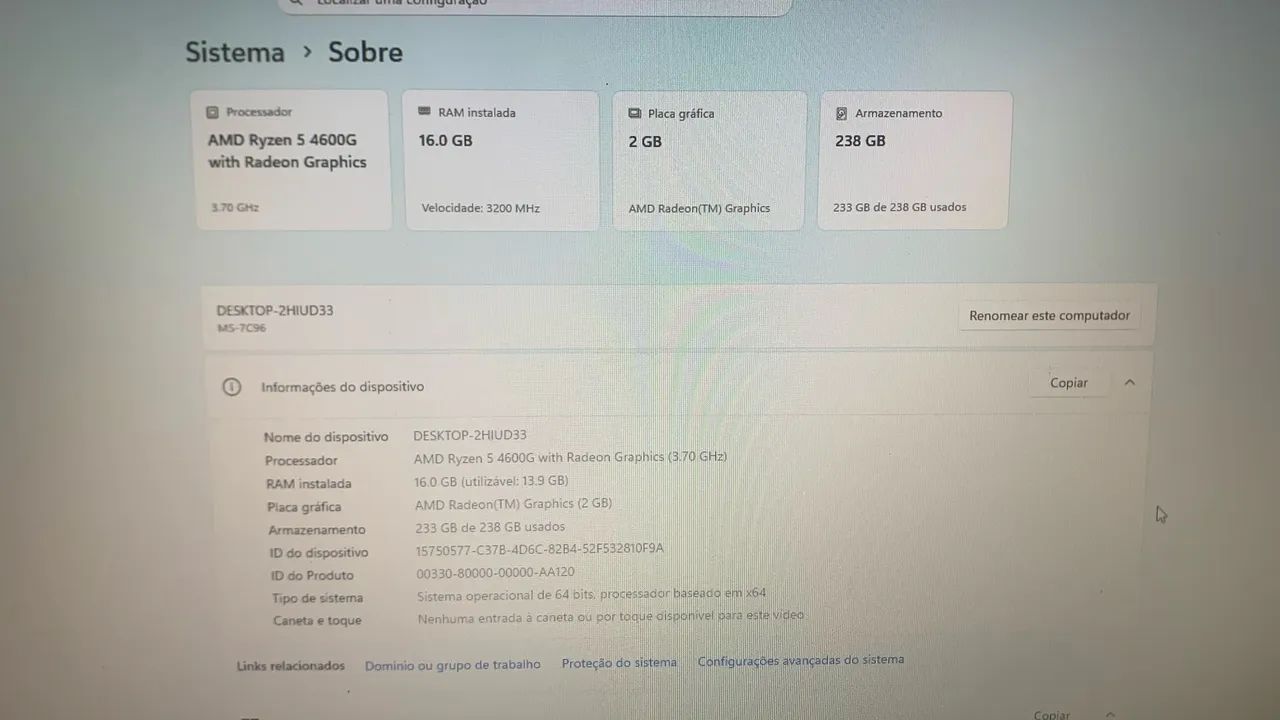Open Configurações avançadas do sistema link
Screen dimensions: 1280x720
click(800, 660)
